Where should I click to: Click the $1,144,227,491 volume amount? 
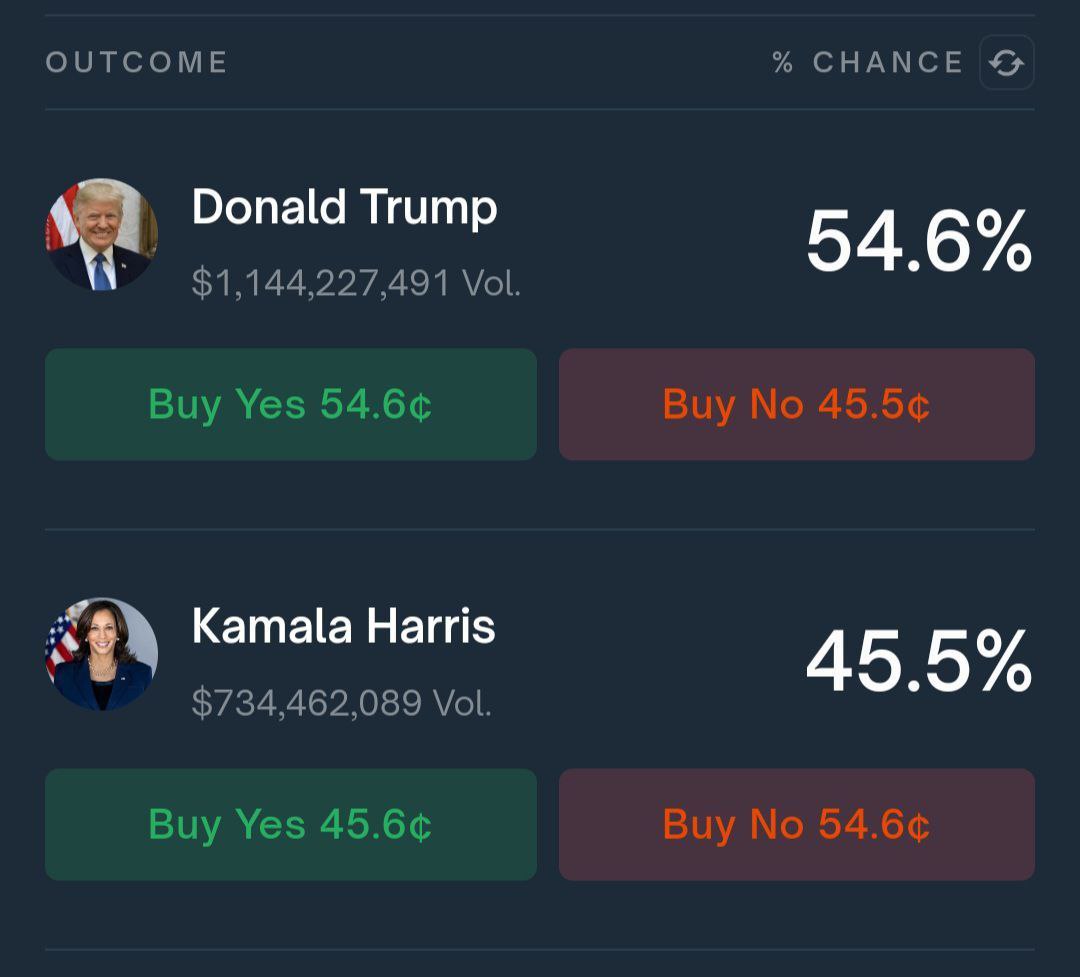coord(321,284)
